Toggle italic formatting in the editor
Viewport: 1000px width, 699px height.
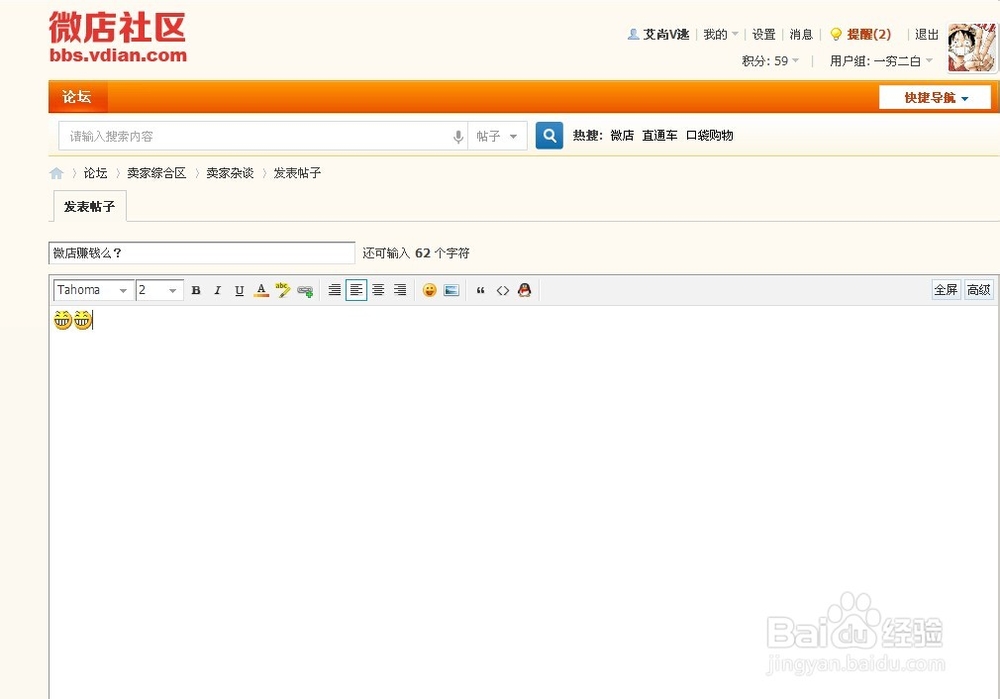coord(217,290)
